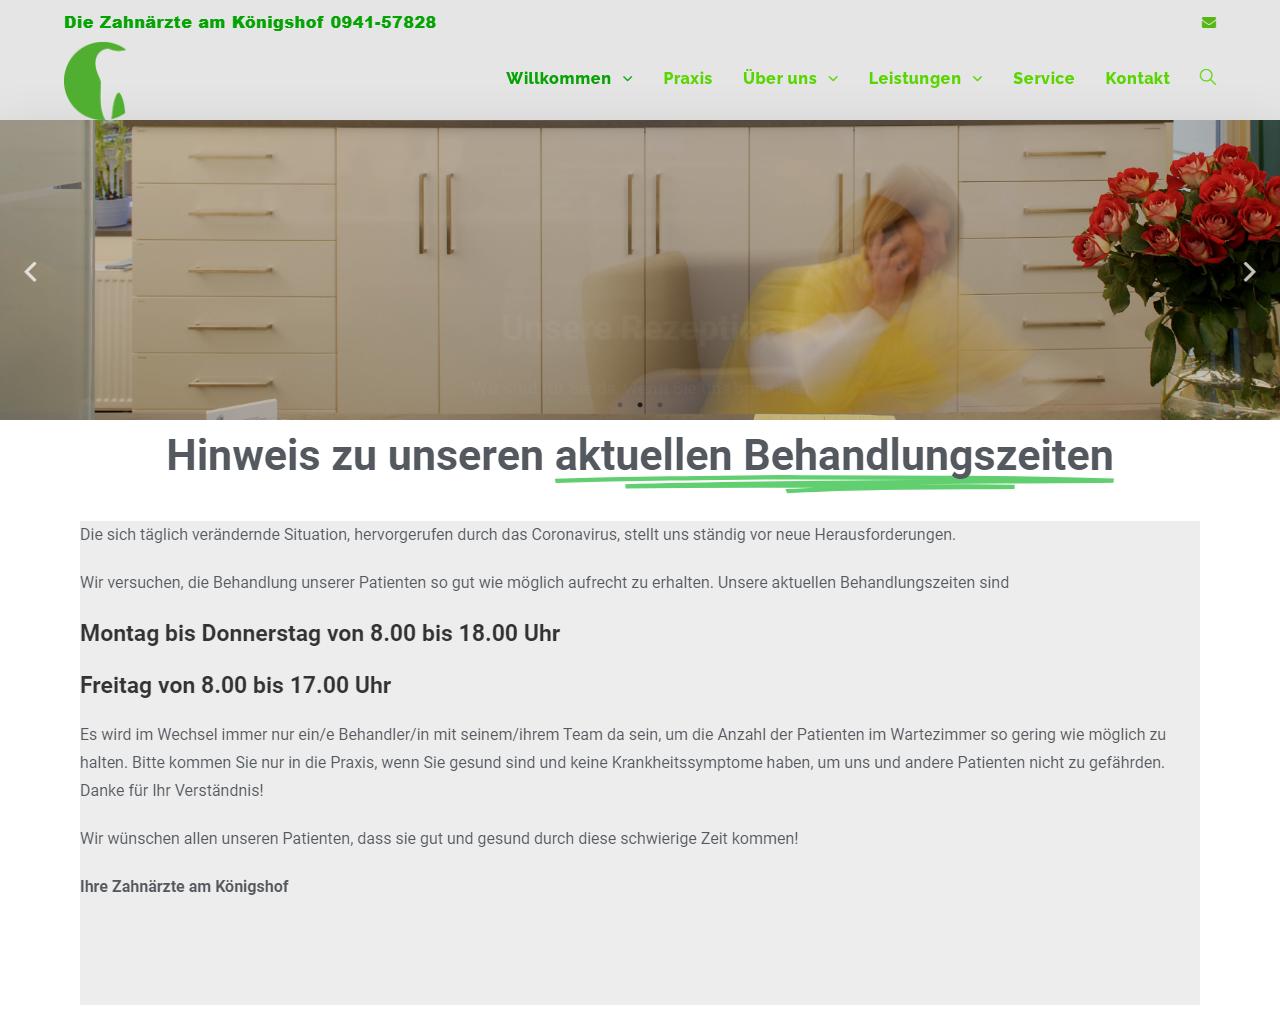Select the first slider pagination dot
Screen dimensions: 1280x1024
click(620, 405)
